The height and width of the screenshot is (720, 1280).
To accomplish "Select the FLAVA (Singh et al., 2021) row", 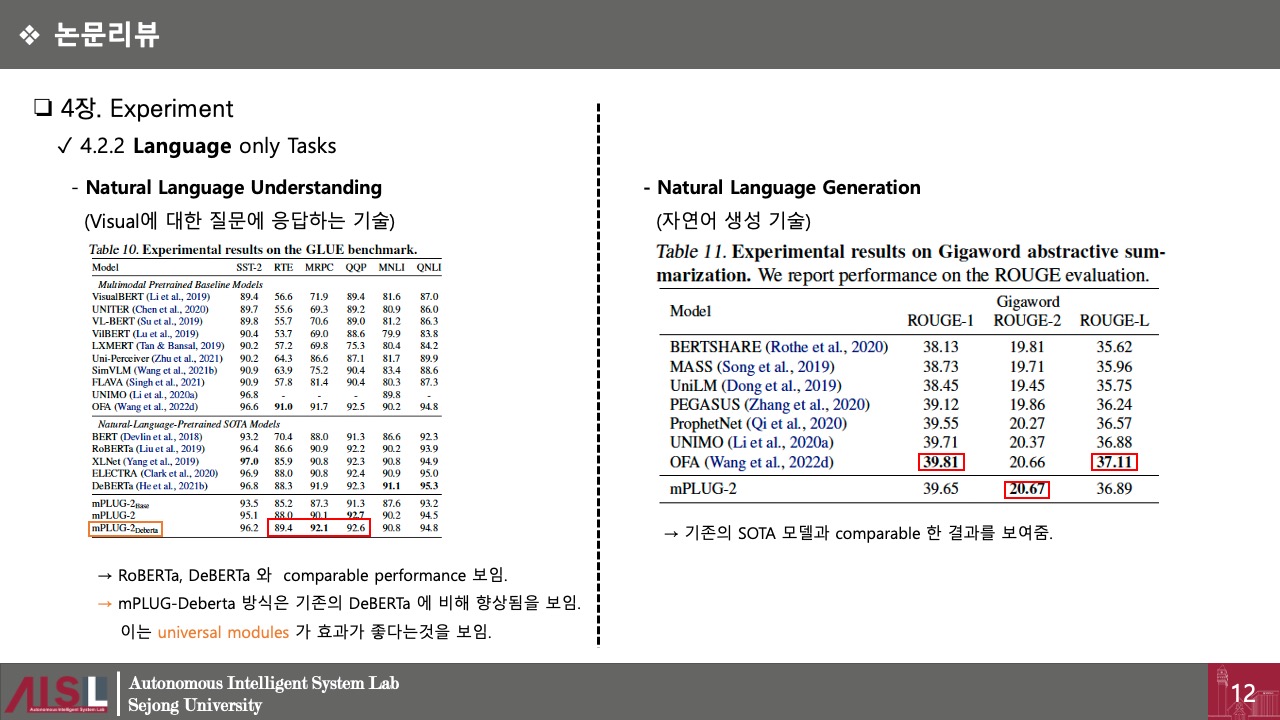I will [x=265, y=382].
